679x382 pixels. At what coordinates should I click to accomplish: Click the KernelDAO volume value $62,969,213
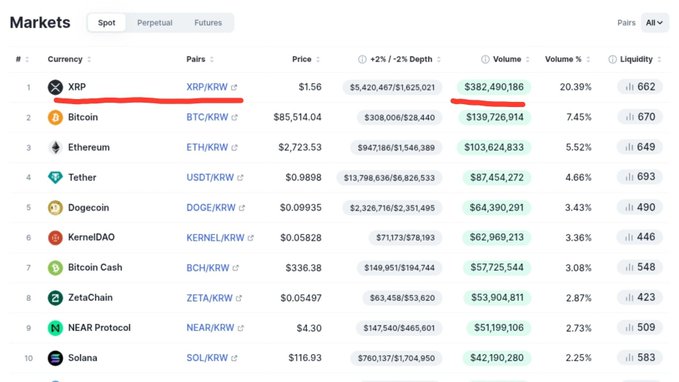pos(497,237)
